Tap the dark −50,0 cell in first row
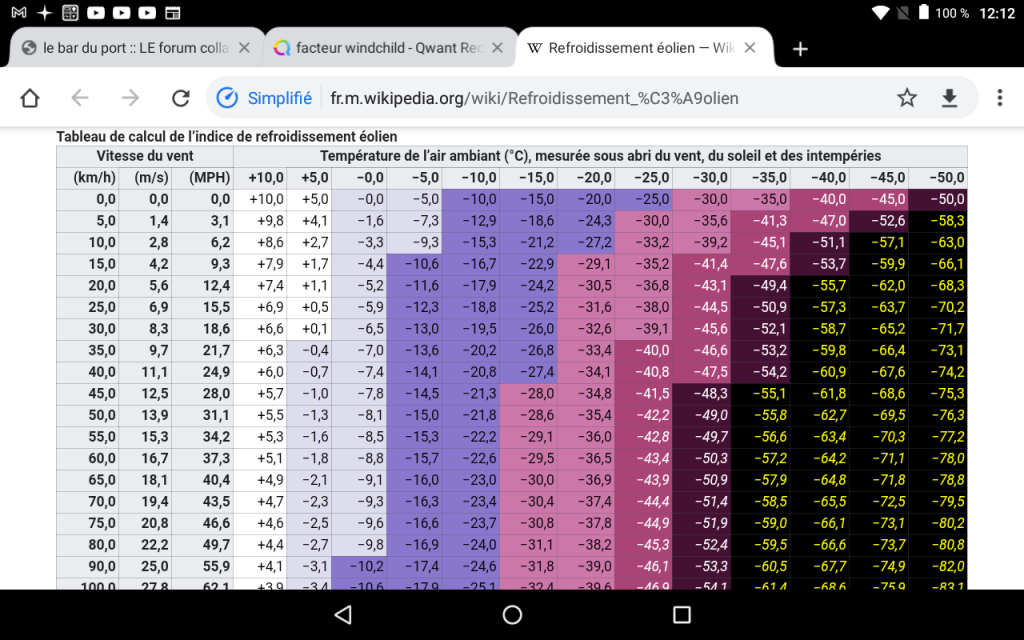1024x640 pixels. 938,200
